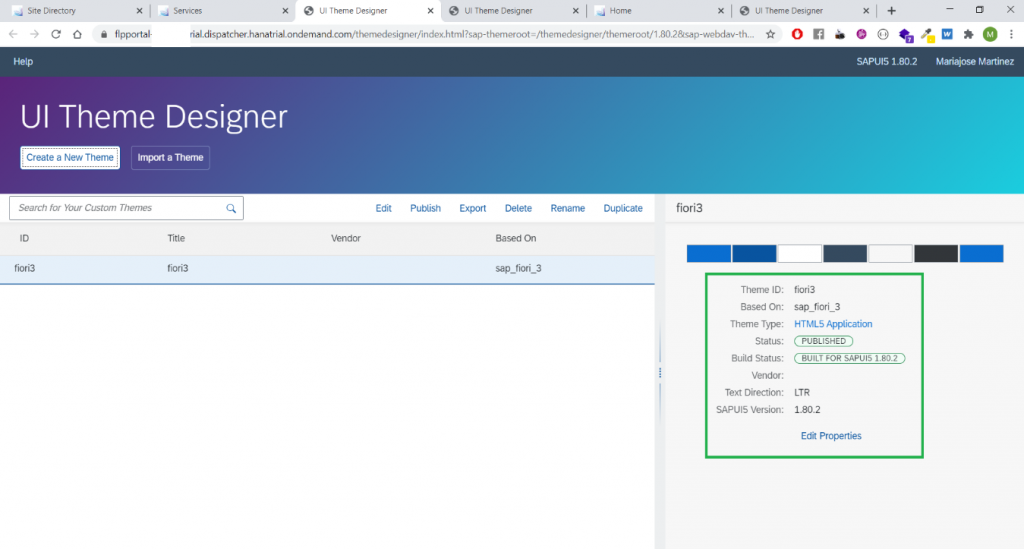Click the near-black color swatch

[x=936, y=254]
